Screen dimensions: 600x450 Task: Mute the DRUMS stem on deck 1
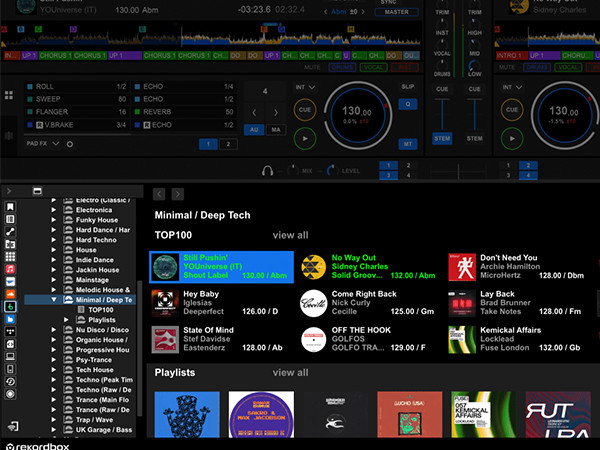(342, 67)
